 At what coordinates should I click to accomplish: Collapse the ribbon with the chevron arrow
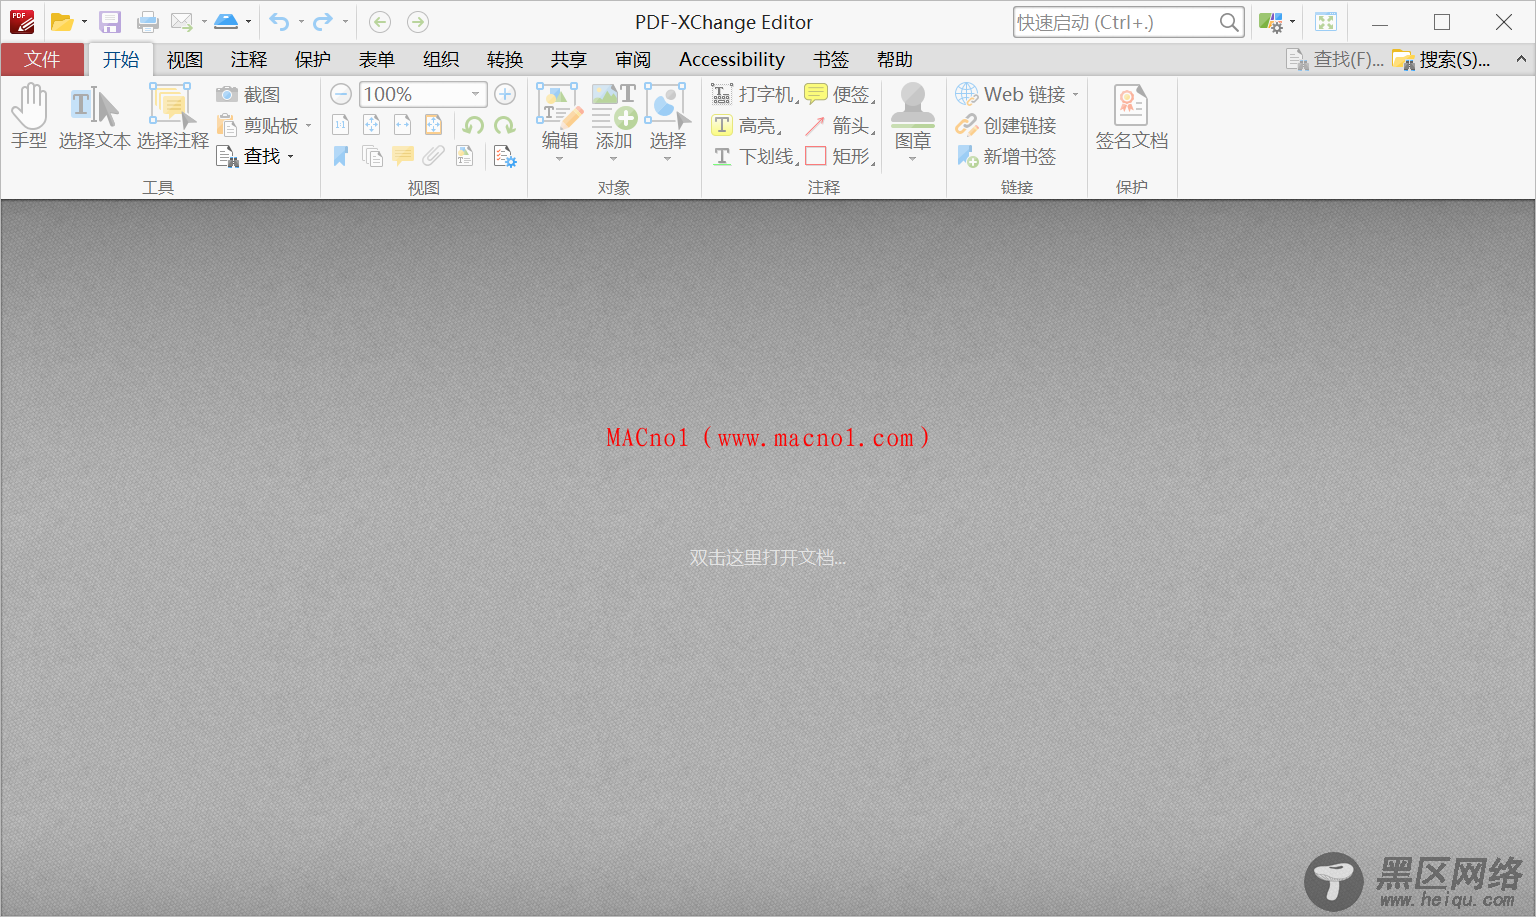(x=1521, y=60)
